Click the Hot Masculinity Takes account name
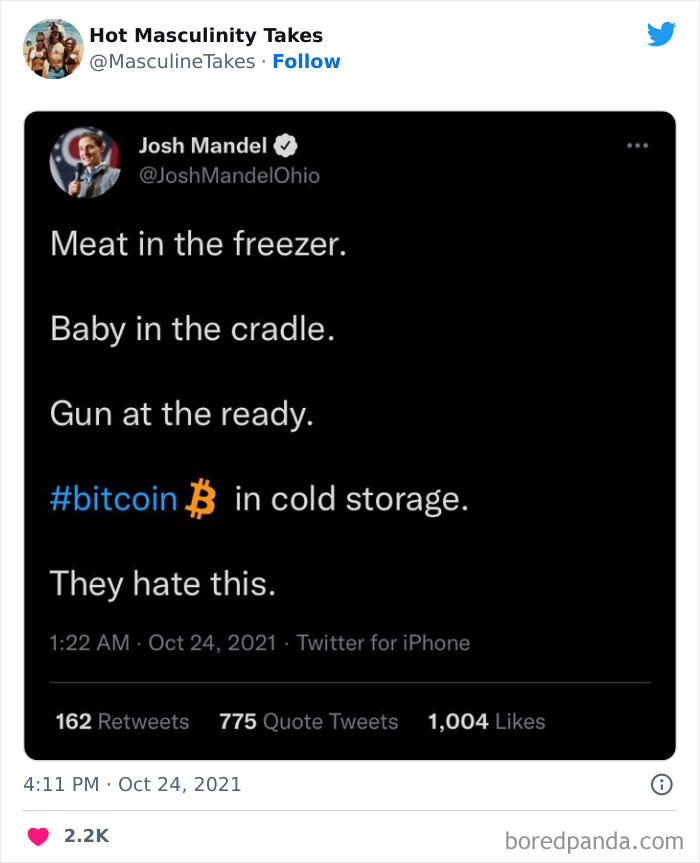 (x=204, y=35)
